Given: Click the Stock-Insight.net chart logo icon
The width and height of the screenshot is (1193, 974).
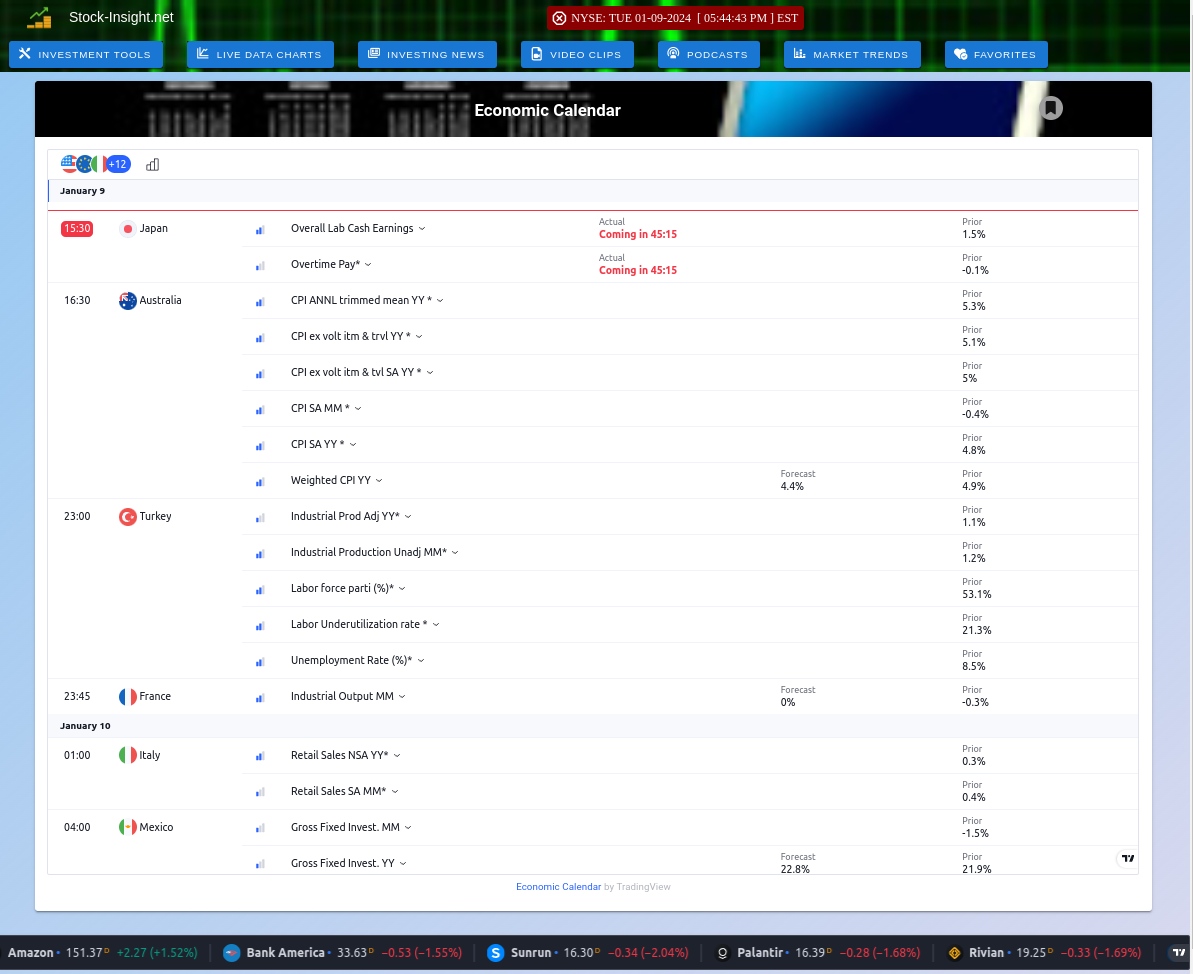Looking at the screenshot, I should point(40,17).
